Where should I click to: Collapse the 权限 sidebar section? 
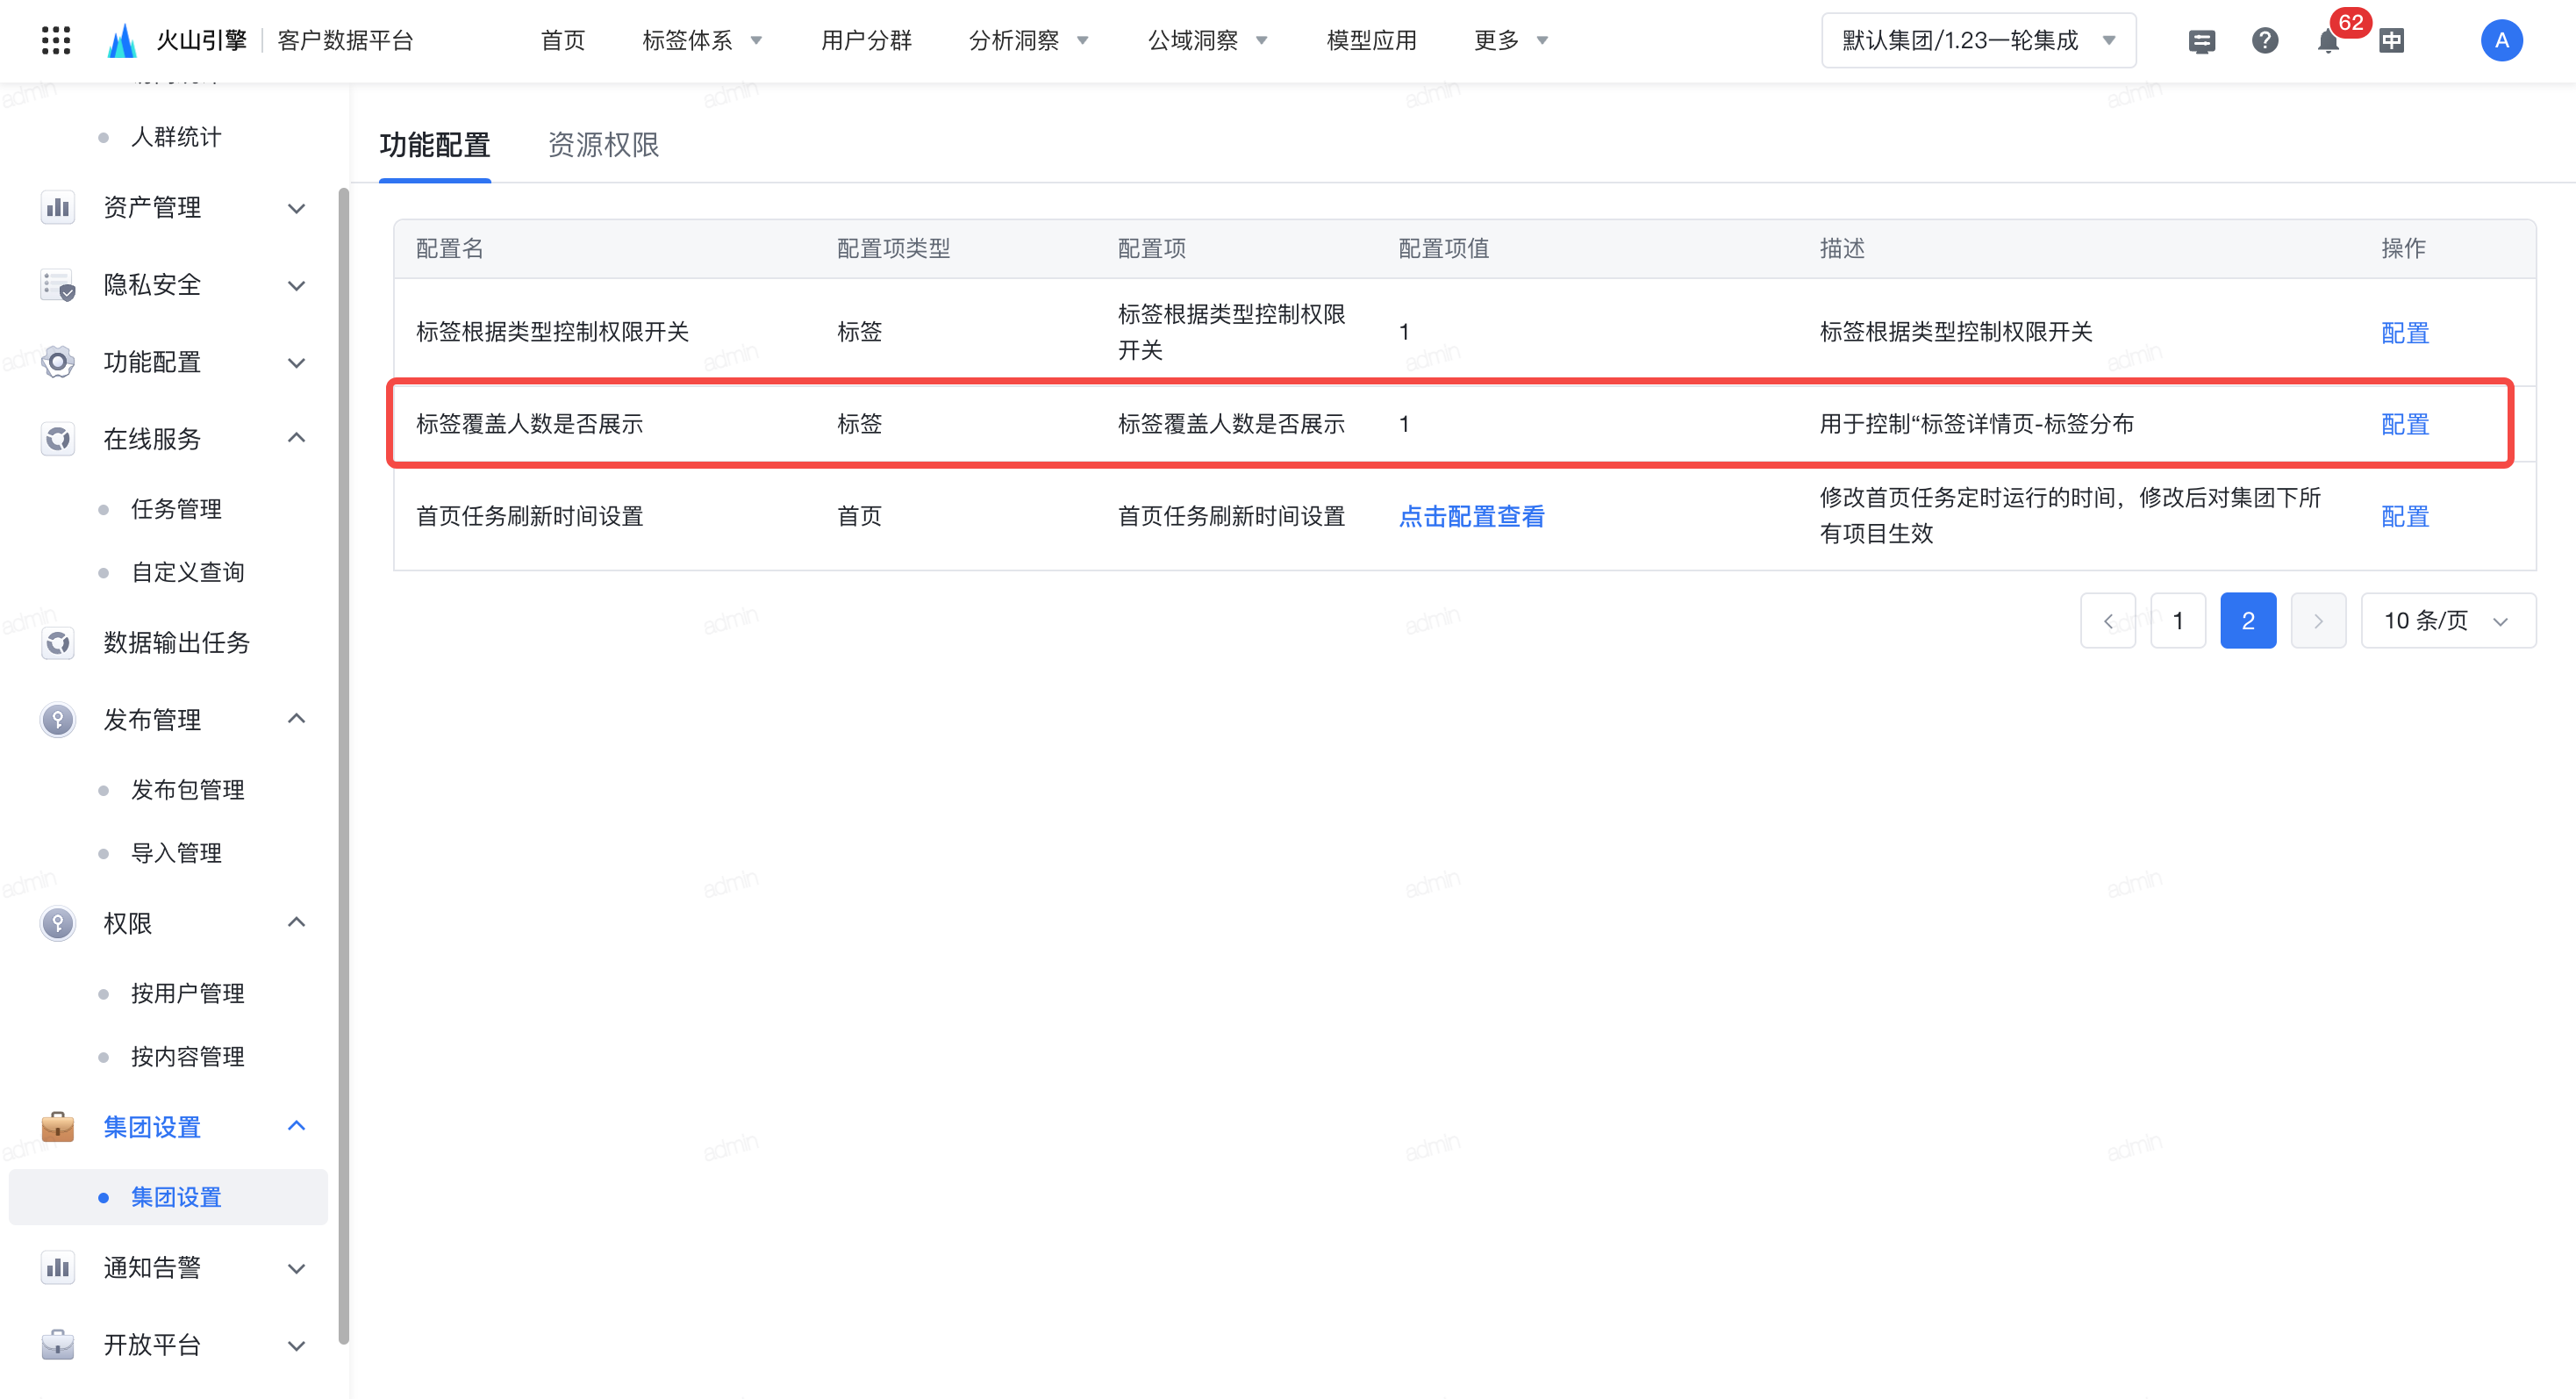tap(296, 922)
